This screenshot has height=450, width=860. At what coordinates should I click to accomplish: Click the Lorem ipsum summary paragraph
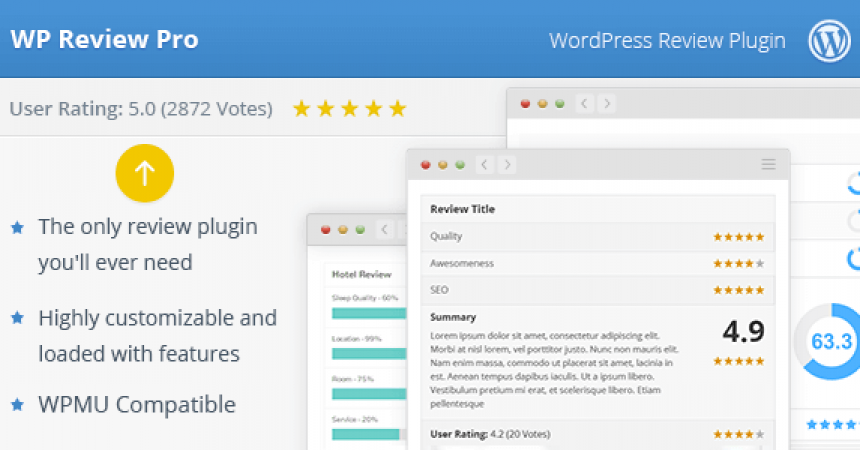coord(555,369)
